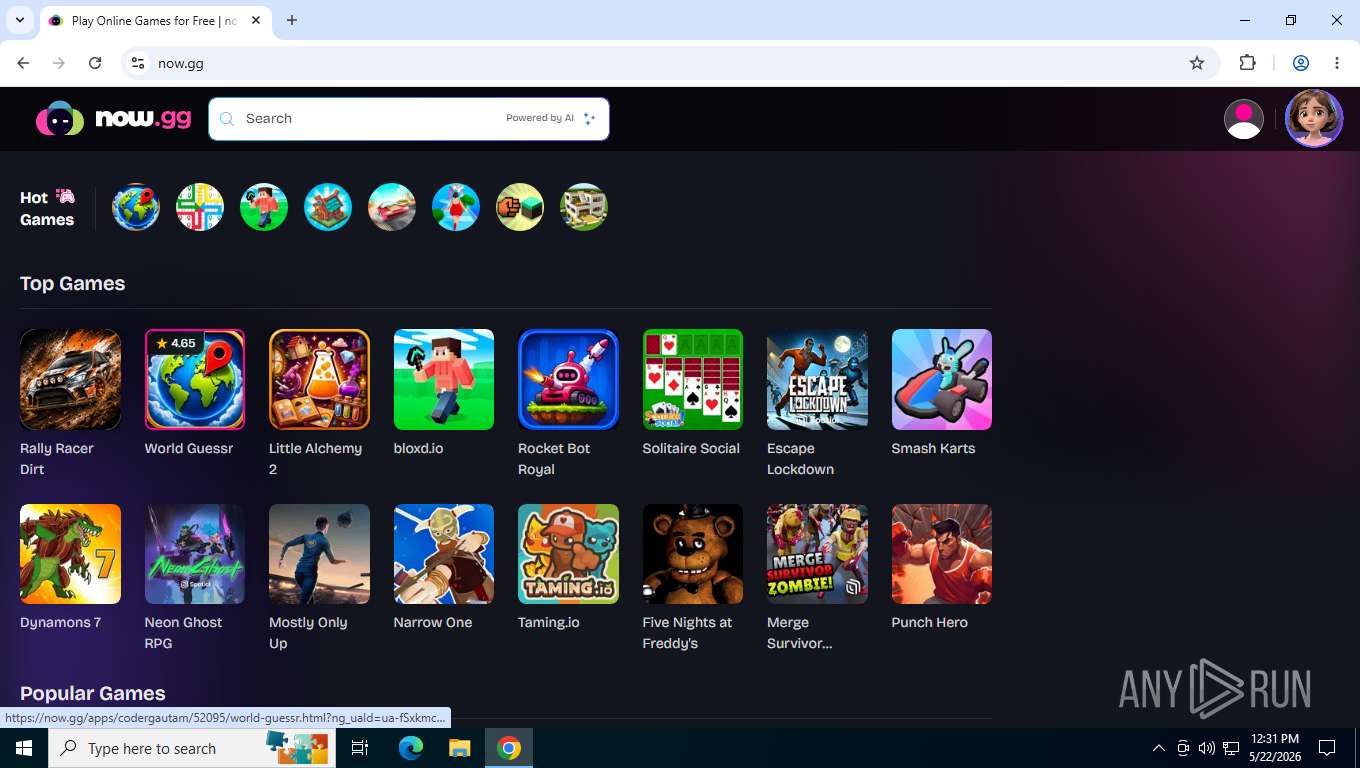Image resolution: width=1360 pixels, height=768 pixels.
Task: Click the Search input field
Action: 408,118
